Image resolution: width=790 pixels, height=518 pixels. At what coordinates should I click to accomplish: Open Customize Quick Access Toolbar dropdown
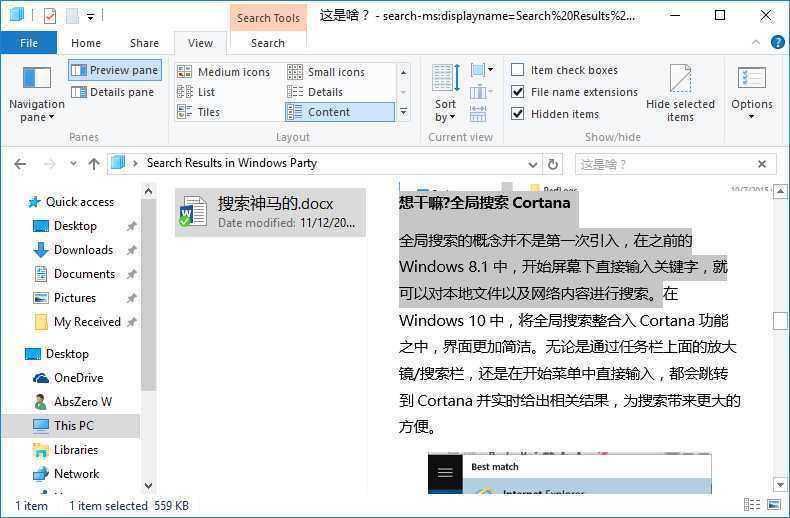click(x=91, y=17)
